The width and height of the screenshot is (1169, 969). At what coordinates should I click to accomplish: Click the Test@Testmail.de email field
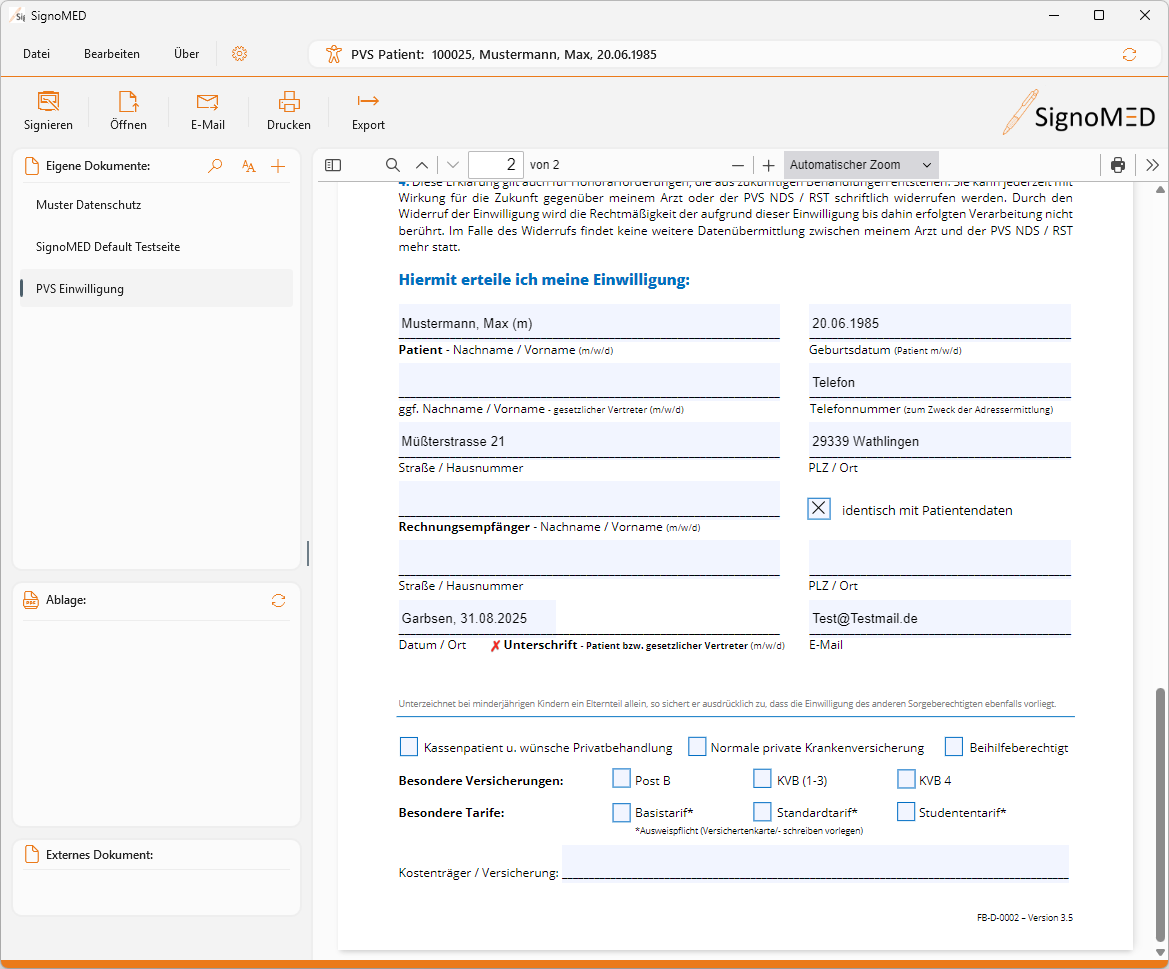(940, 617)
